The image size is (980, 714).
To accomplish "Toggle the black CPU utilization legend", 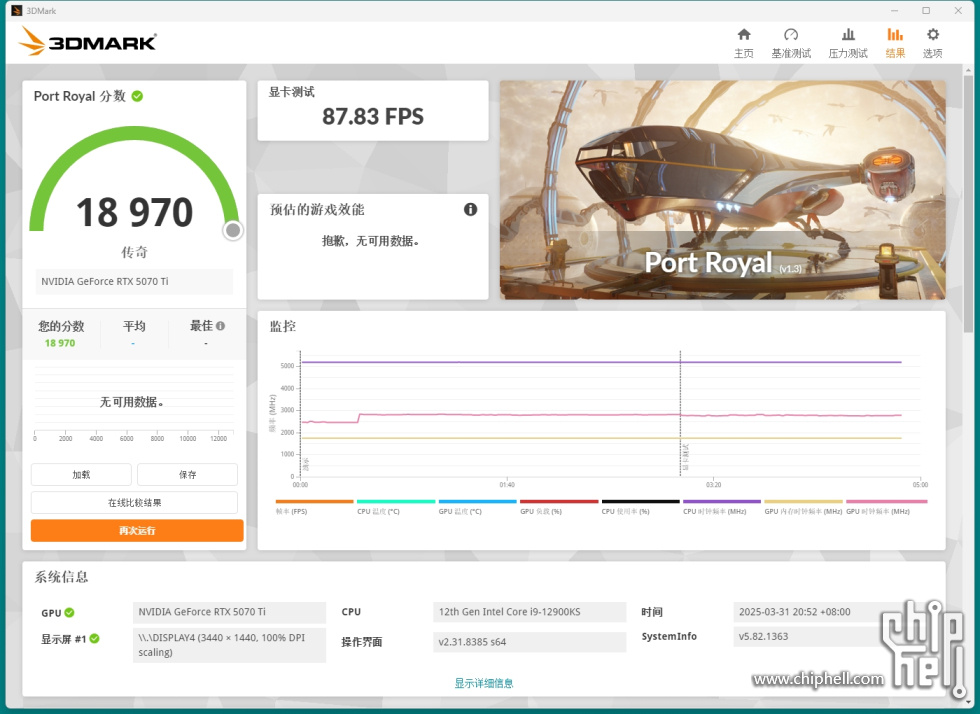I will click(x=640, y=506).
